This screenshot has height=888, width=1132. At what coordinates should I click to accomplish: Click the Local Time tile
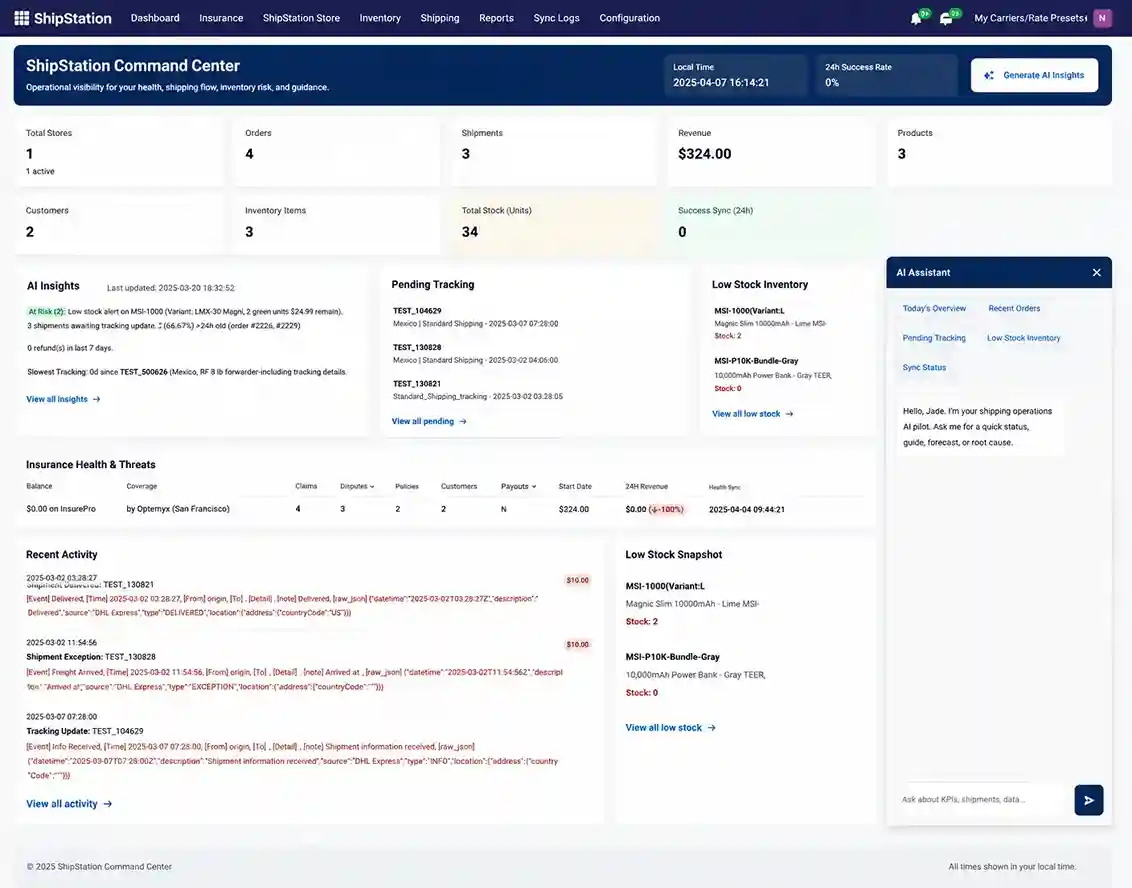[x=735, y=75]
